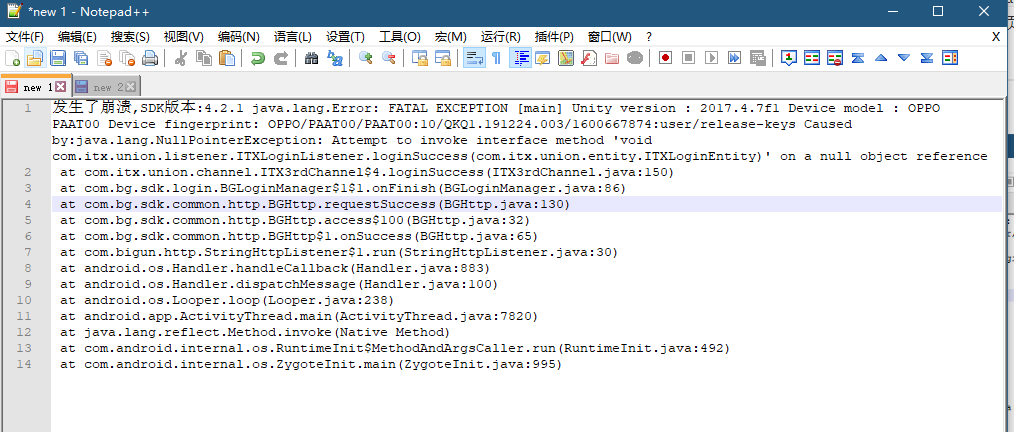Screen dimensions: 1014x432
Task: Jump to first difference icon
Action: 858,58
